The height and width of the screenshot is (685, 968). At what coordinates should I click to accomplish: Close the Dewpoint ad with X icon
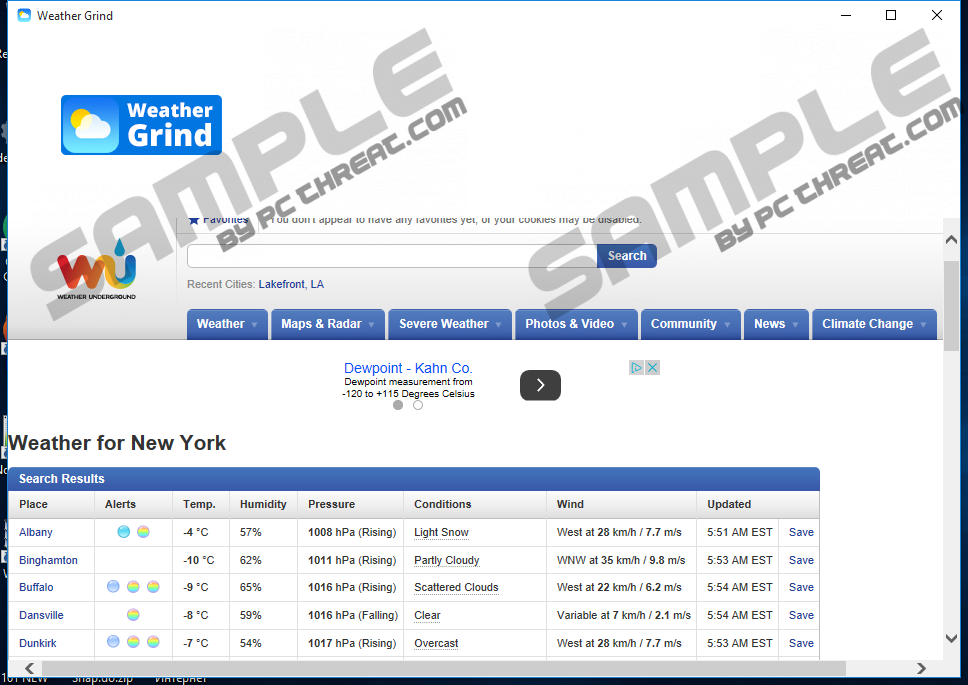pyautogui.click(x=652, y=368)
